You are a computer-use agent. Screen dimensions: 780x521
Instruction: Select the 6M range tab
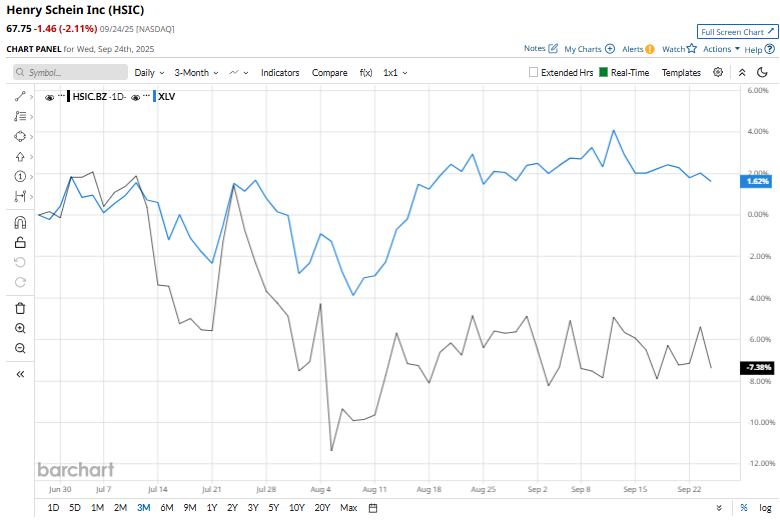coord(167,508)
